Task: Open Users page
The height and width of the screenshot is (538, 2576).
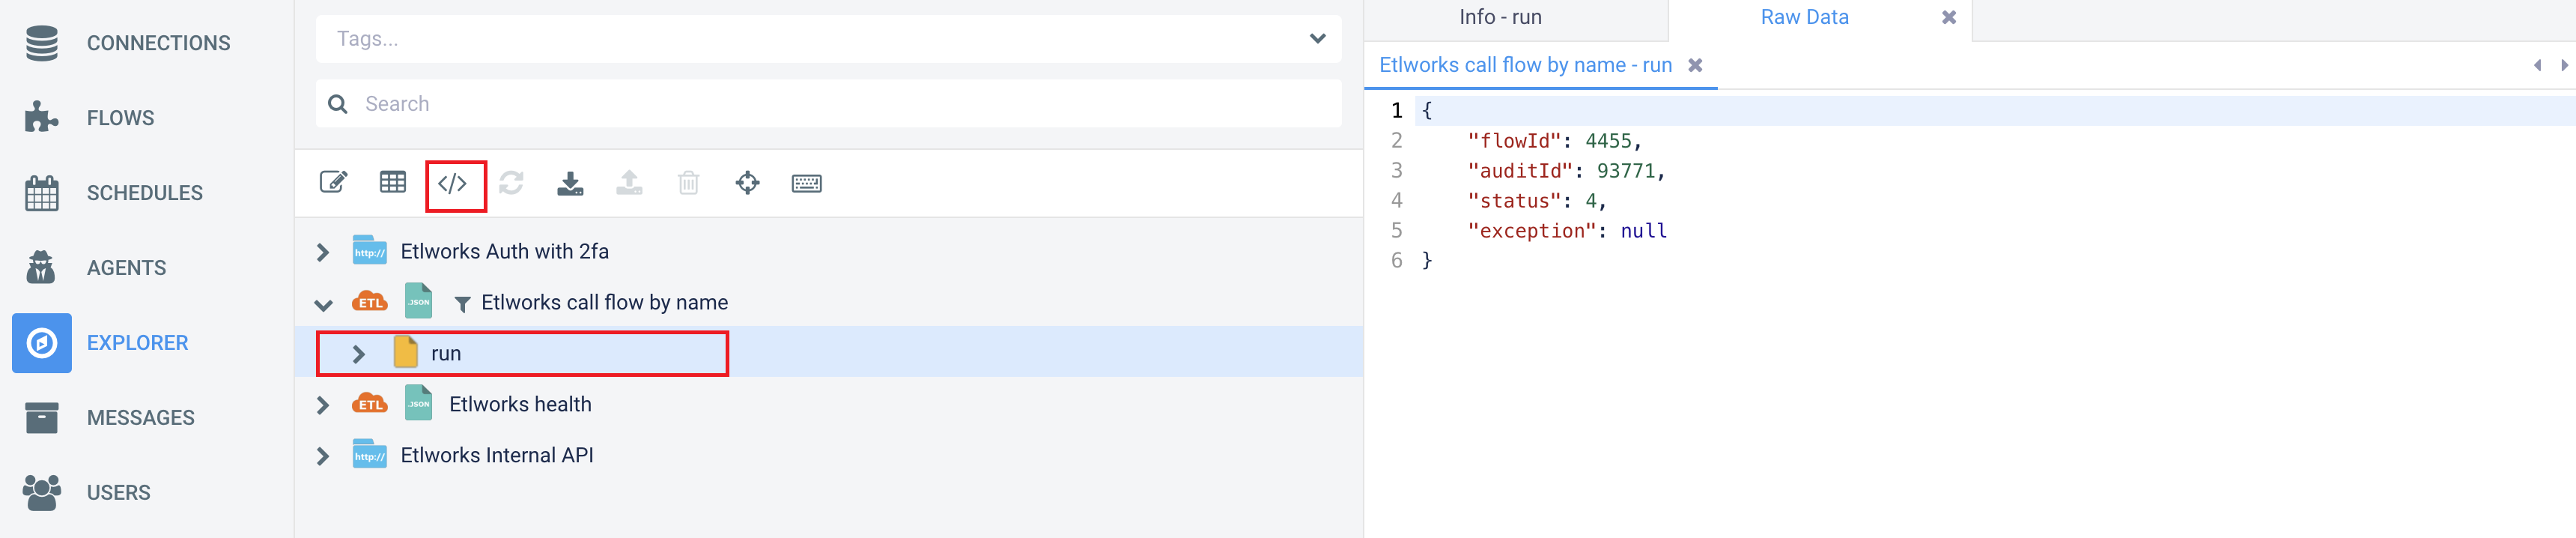Action: [x=118, y=493]
